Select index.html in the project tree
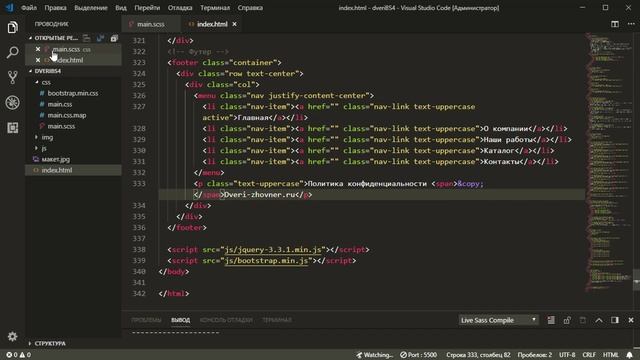This screenshot has width=640, height=360. pyautogui.click(x=57, y=170)
